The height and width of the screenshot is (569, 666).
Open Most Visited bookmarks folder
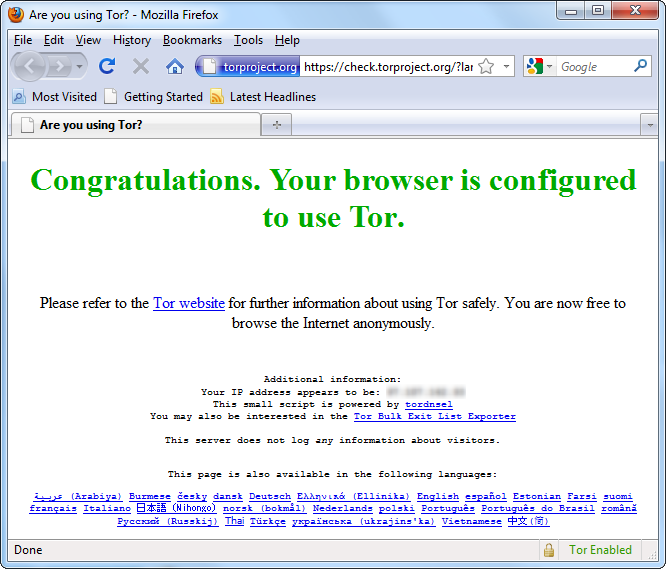55,97
